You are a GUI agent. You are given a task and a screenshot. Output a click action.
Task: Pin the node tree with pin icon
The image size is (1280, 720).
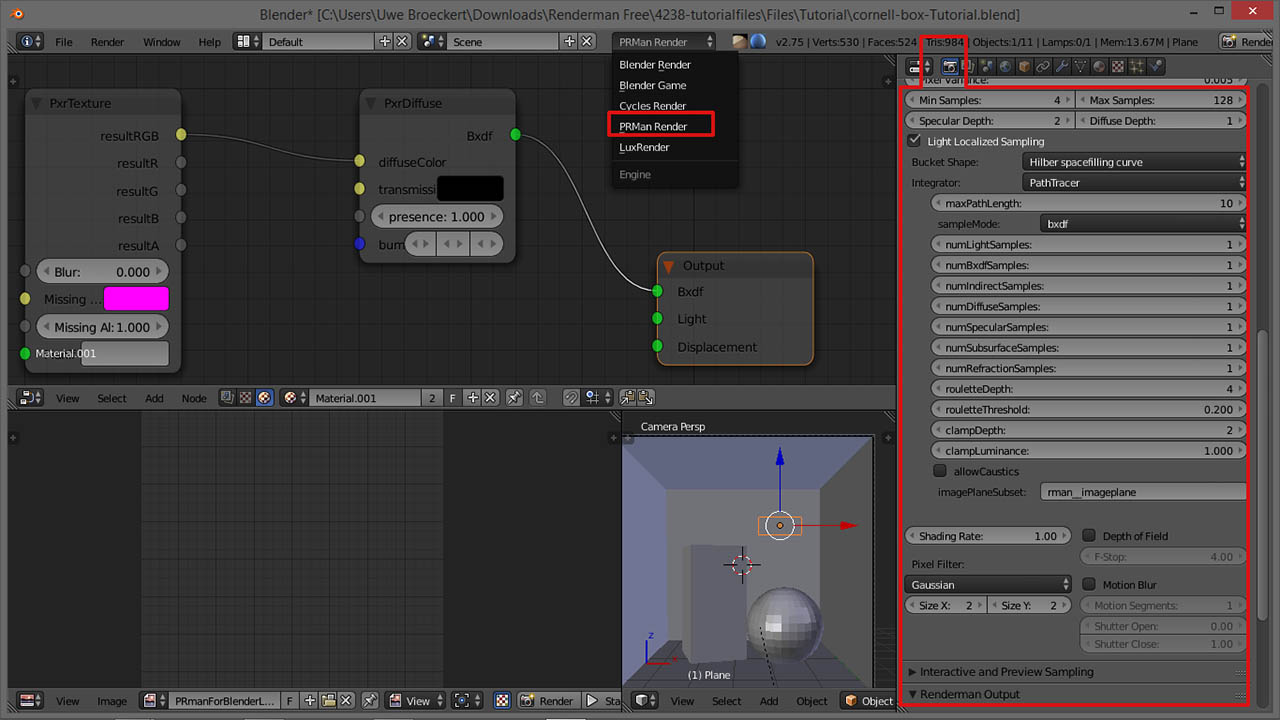point(514,398)
